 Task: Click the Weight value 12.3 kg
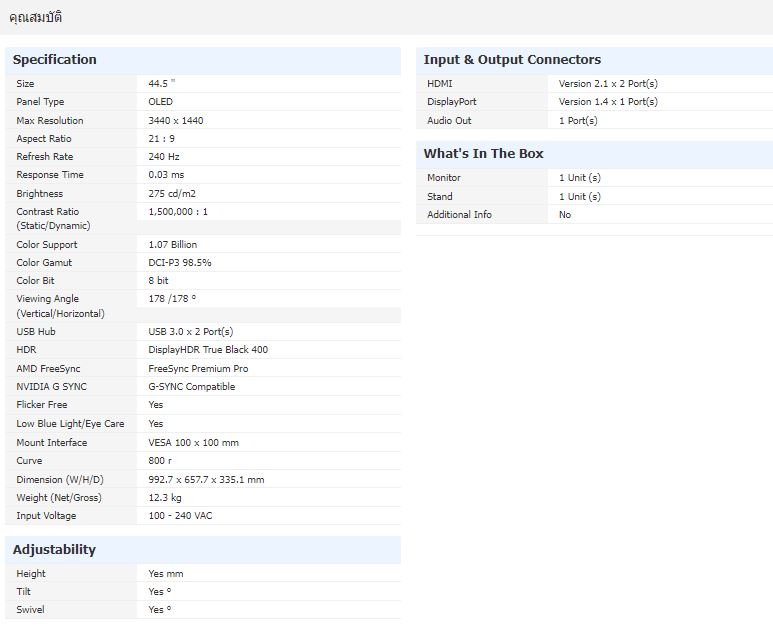click(165, 498)
